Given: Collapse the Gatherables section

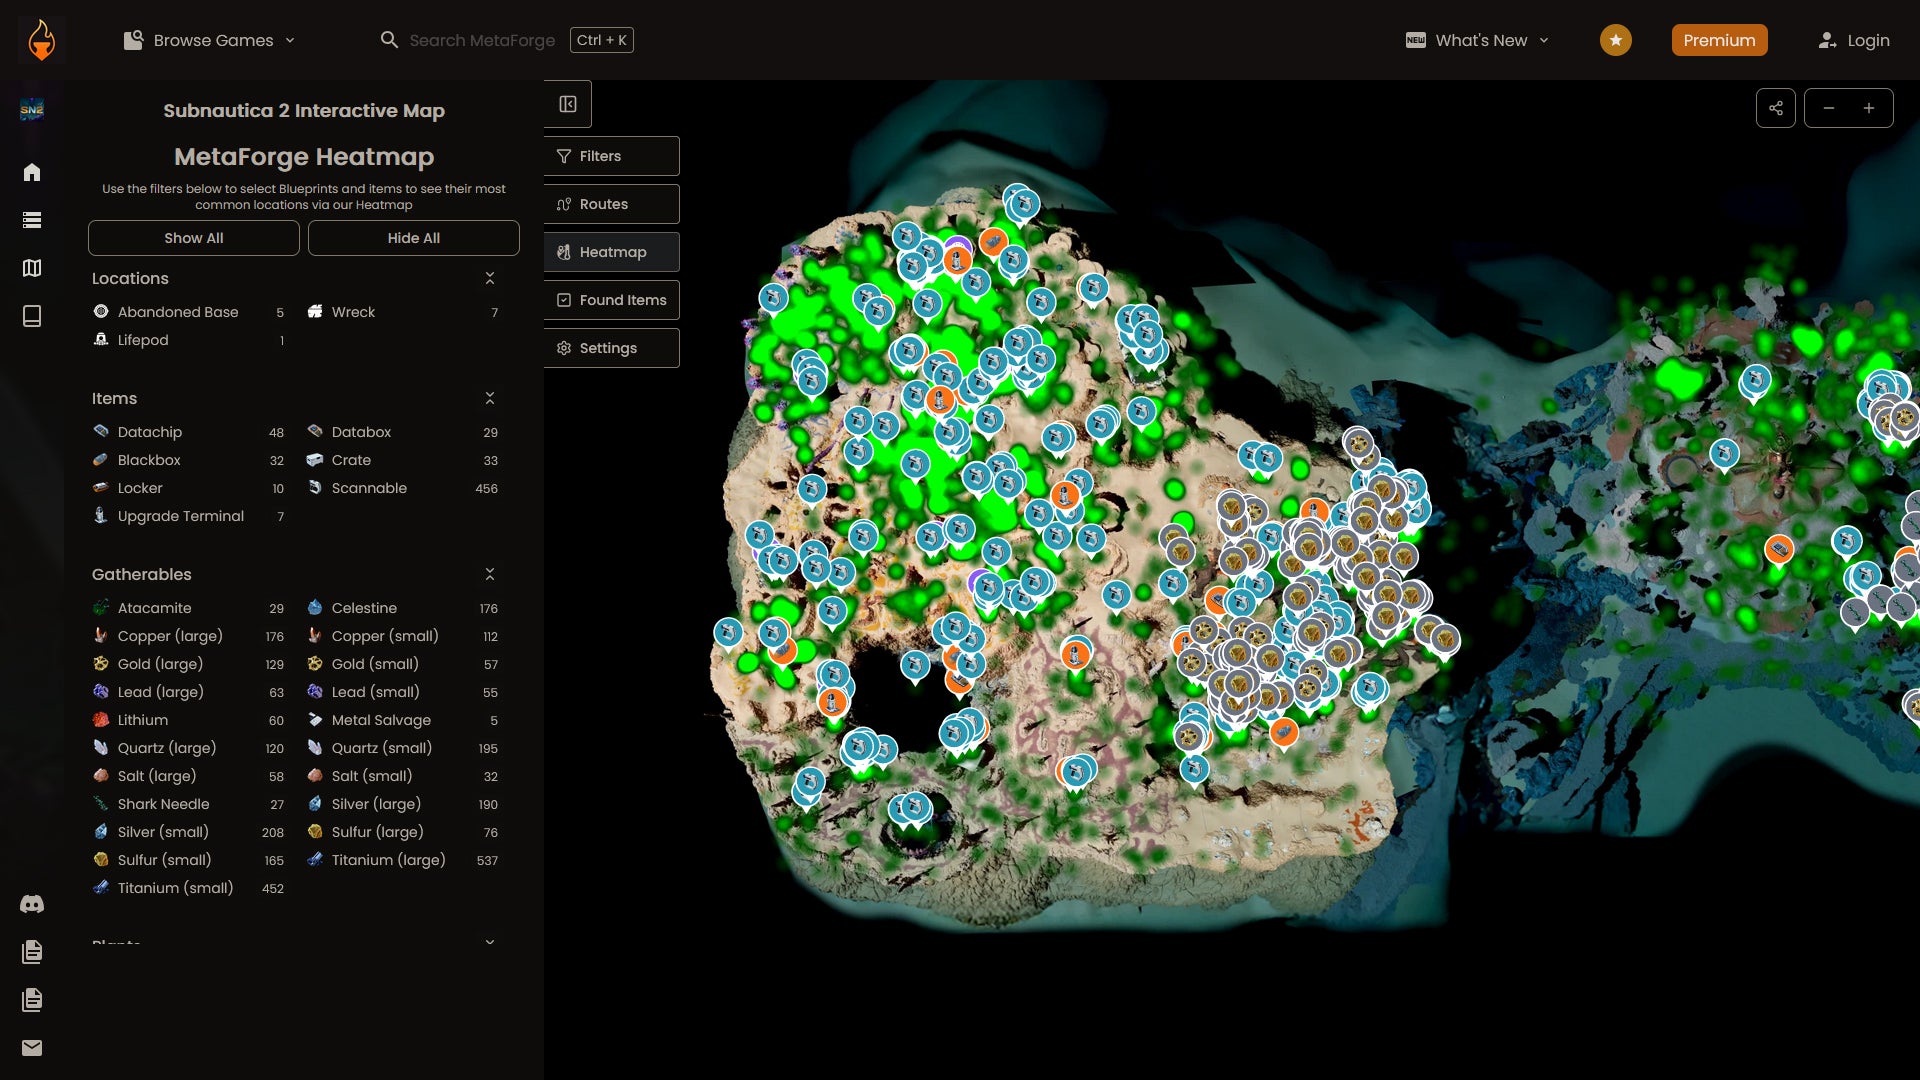Looking at the screenshot, I should (x=490, y=574).
